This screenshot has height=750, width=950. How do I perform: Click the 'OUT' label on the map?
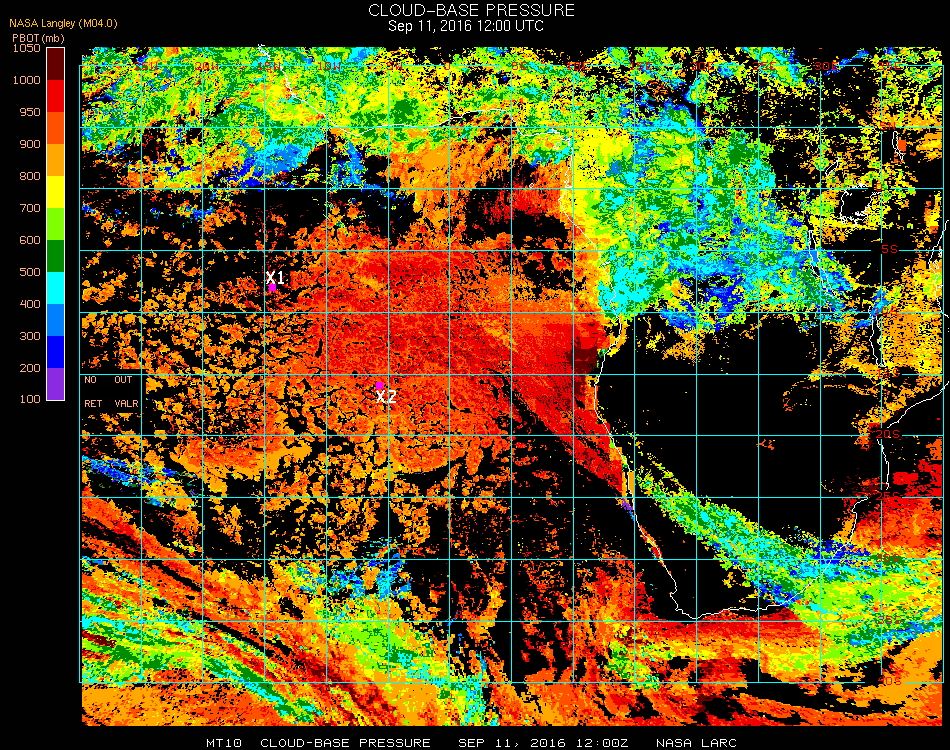tap(123, 380)
